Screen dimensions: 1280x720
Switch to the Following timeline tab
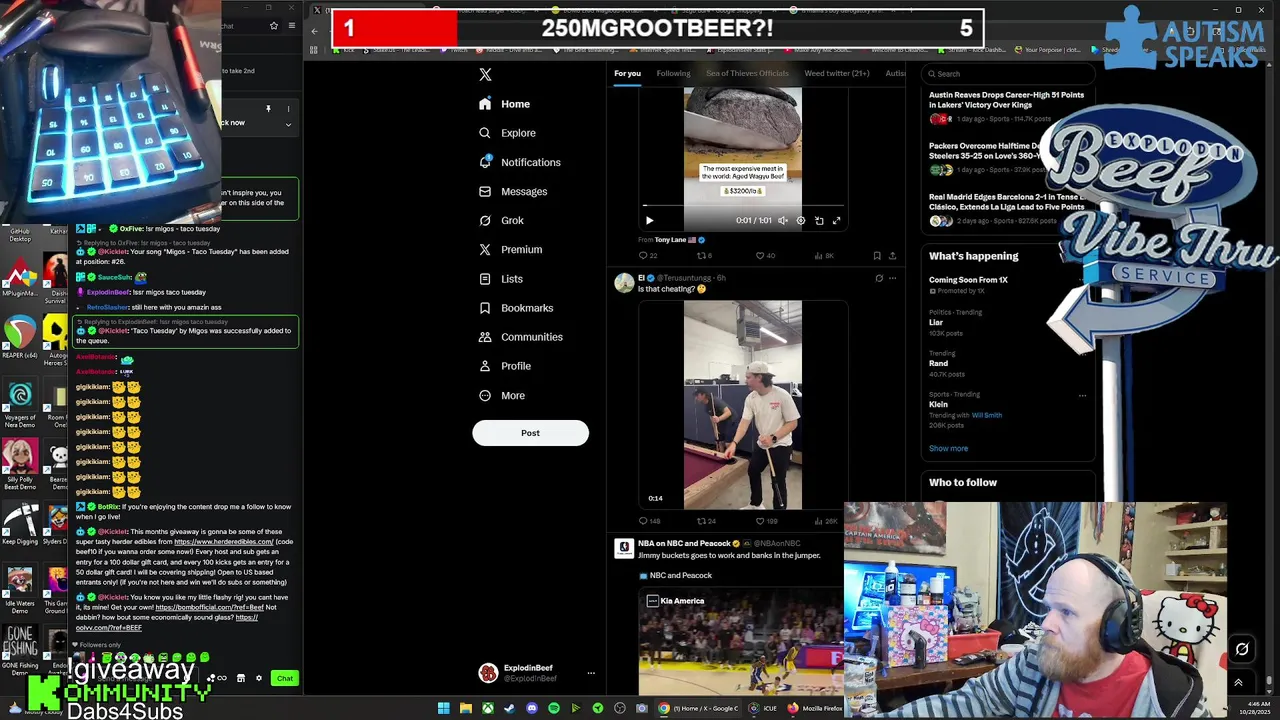tap(673, 73)
